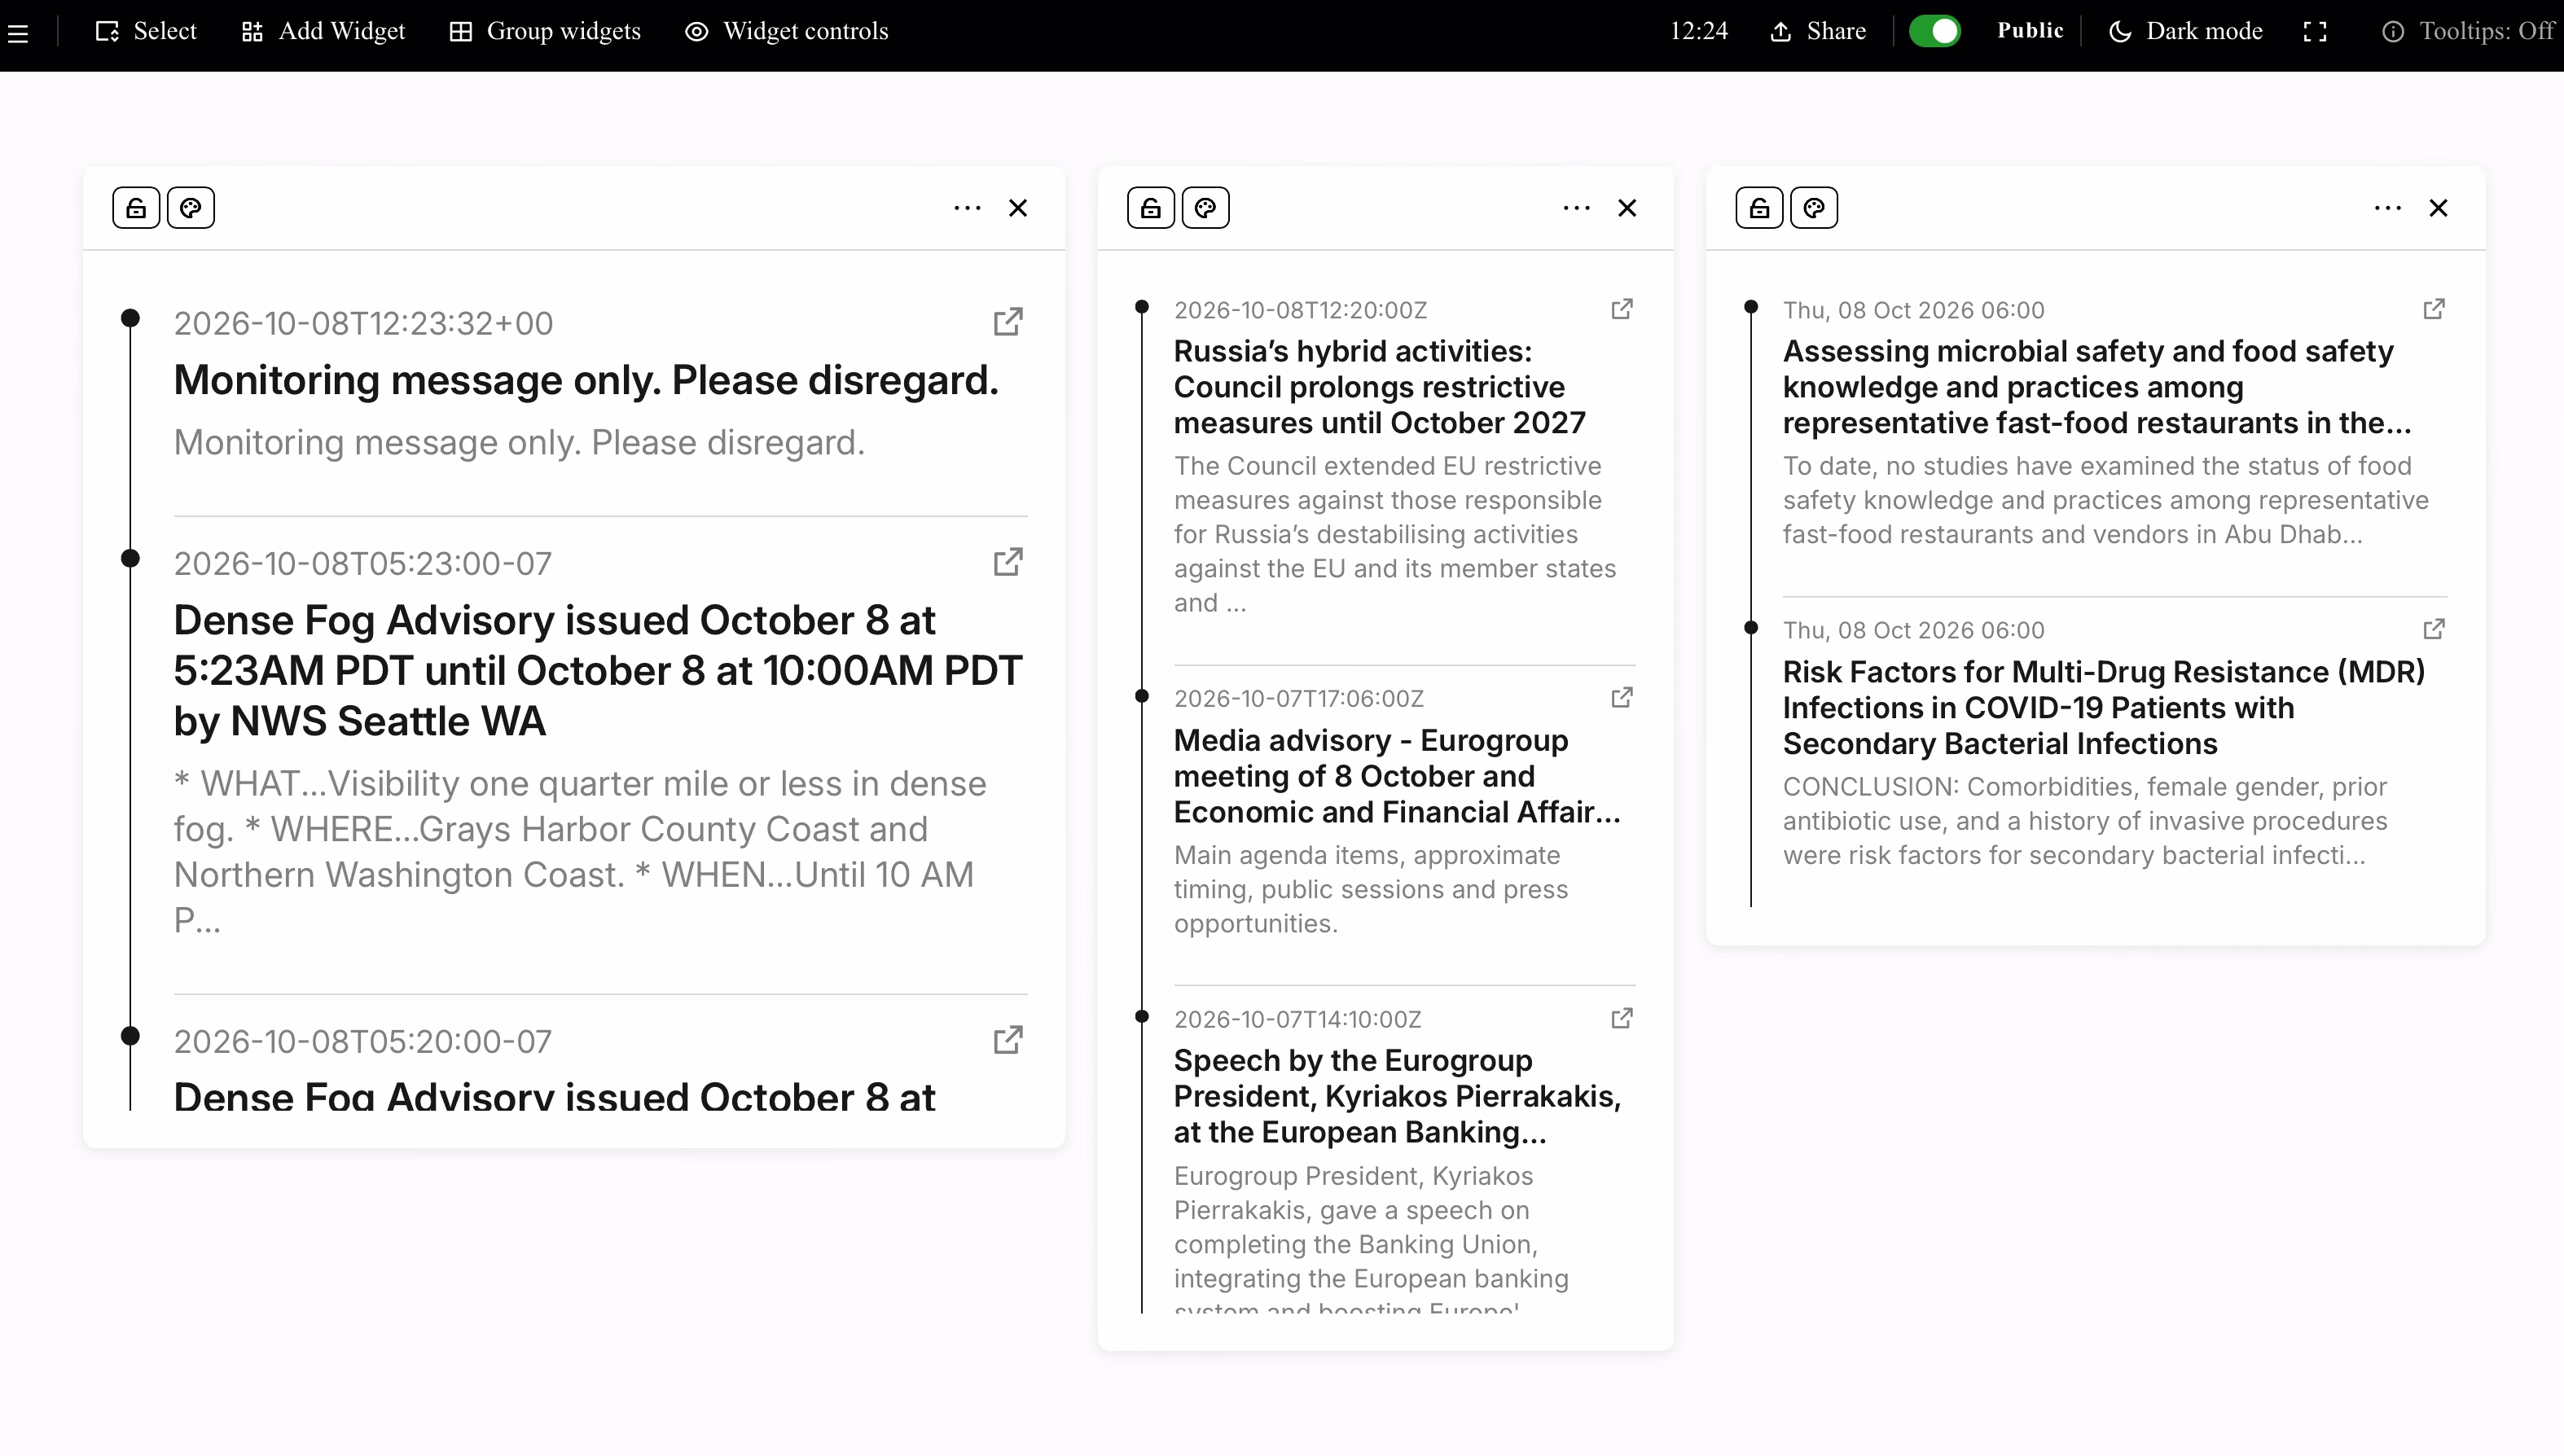This screenshot has width=2564, height=1456.
Task: Click timestamp 2026-10-08T05:23:00-07
Action: pos(363,564)
